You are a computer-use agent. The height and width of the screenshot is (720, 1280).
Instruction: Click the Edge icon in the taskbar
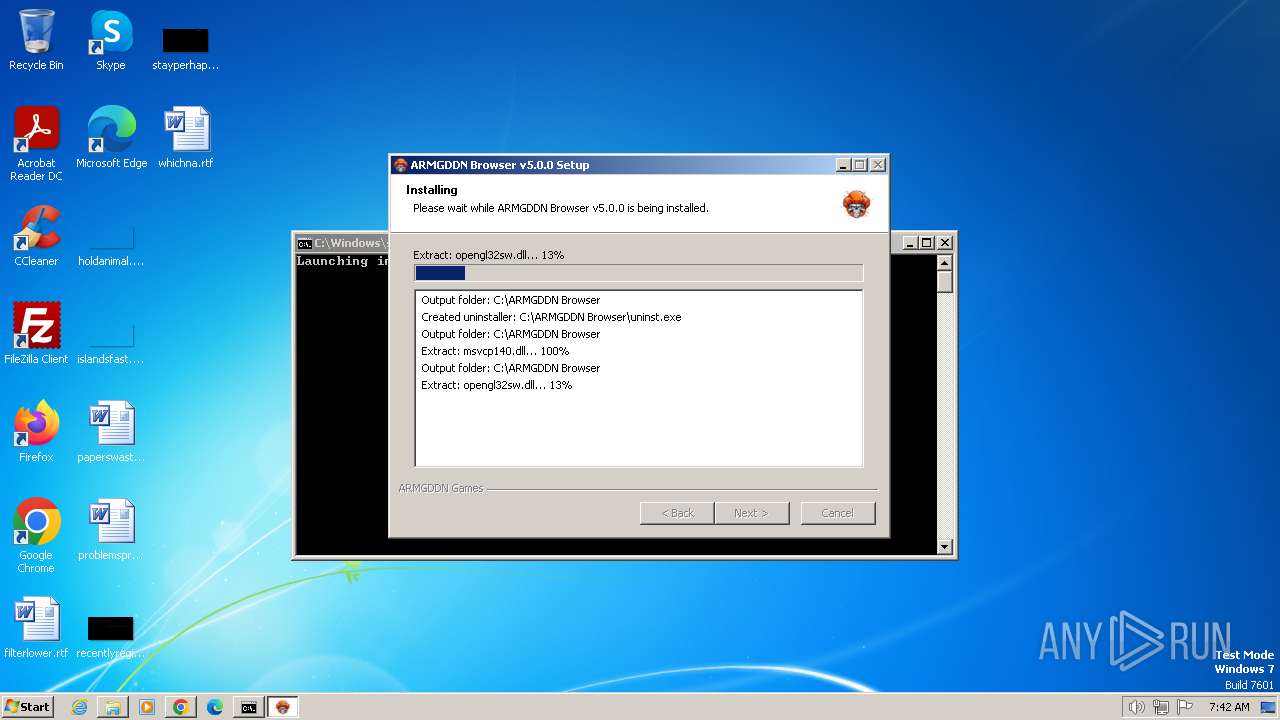pos(215,707)
